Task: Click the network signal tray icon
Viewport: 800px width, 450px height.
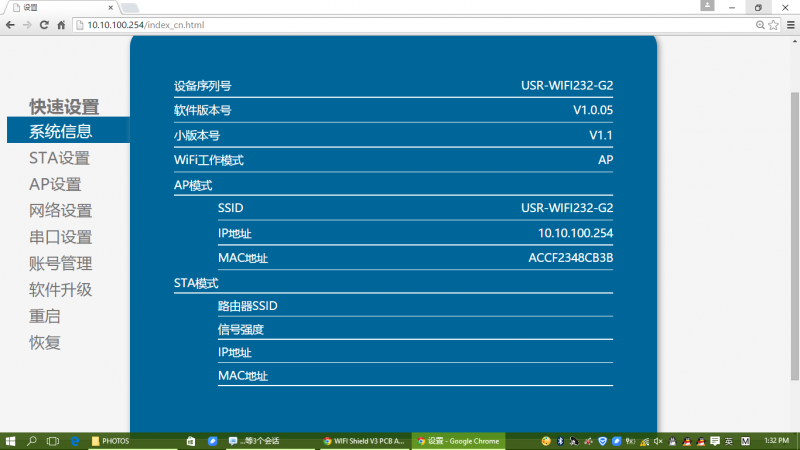Action: pyautogui.click(x=644, y=441)
